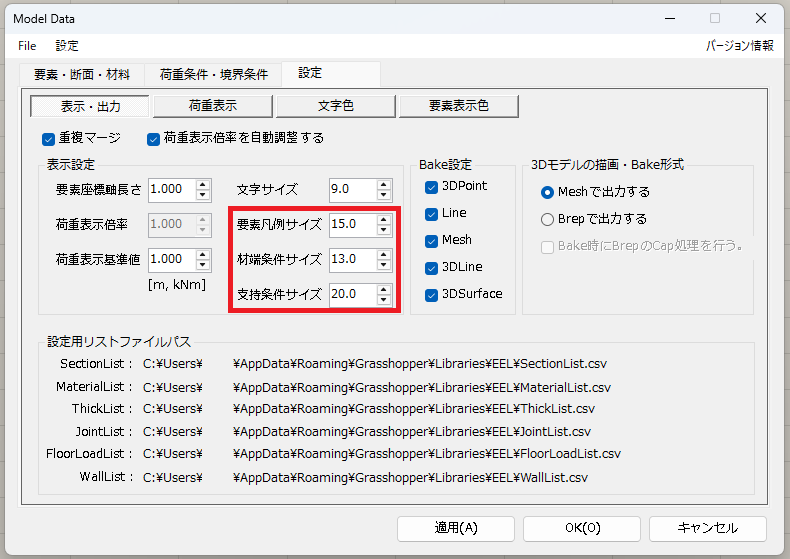Open the 荷重条件・境界条件 tab
This screenshot has width=790, height=559.
(213, 75)
